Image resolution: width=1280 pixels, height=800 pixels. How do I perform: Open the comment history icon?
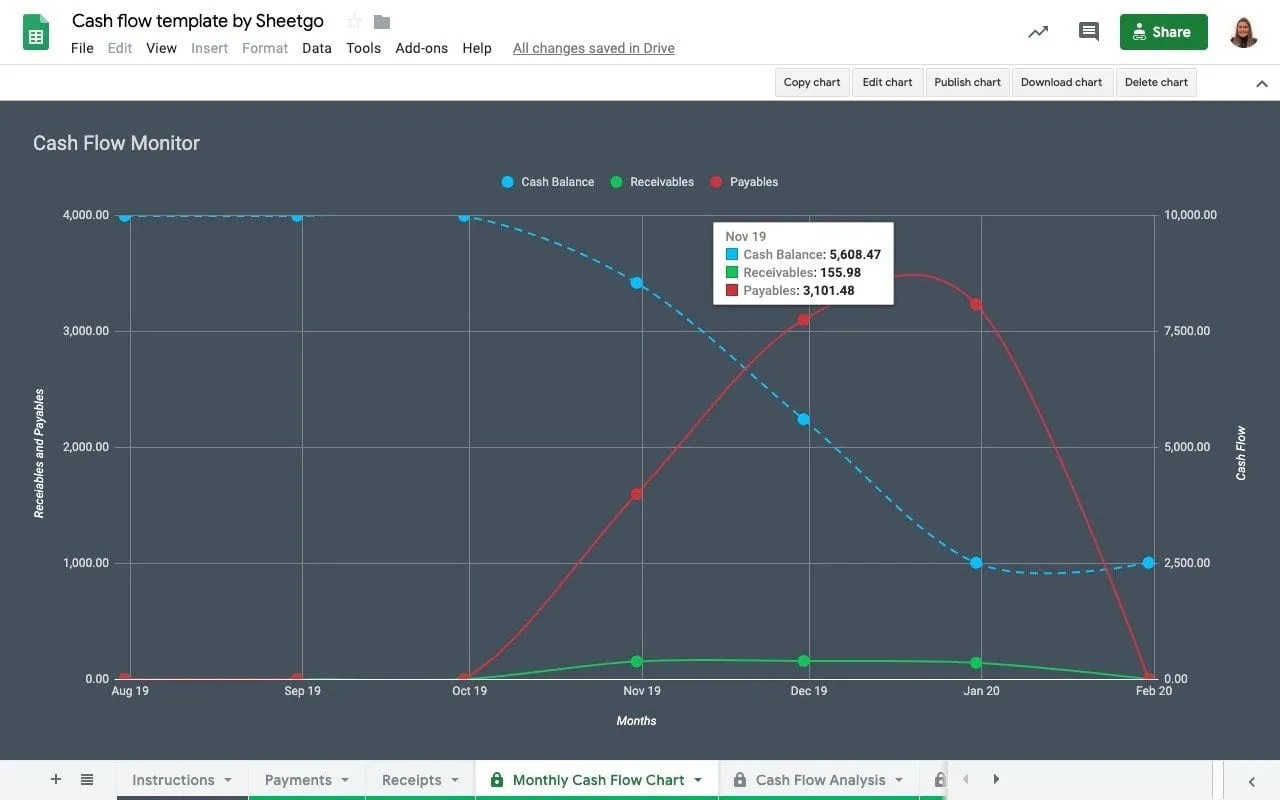coord(1088,31)
